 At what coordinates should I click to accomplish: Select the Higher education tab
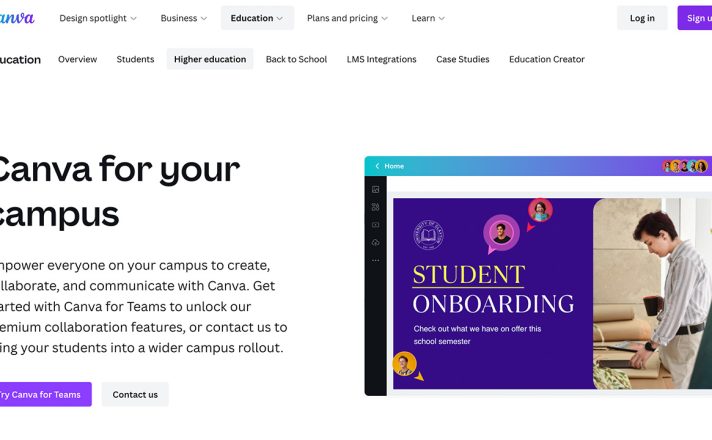click(x=210, y=59)
